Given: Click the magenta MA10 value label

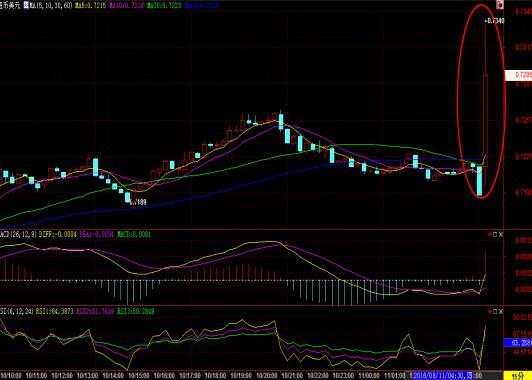Looking at the screenshot, I should click(127, 5).
